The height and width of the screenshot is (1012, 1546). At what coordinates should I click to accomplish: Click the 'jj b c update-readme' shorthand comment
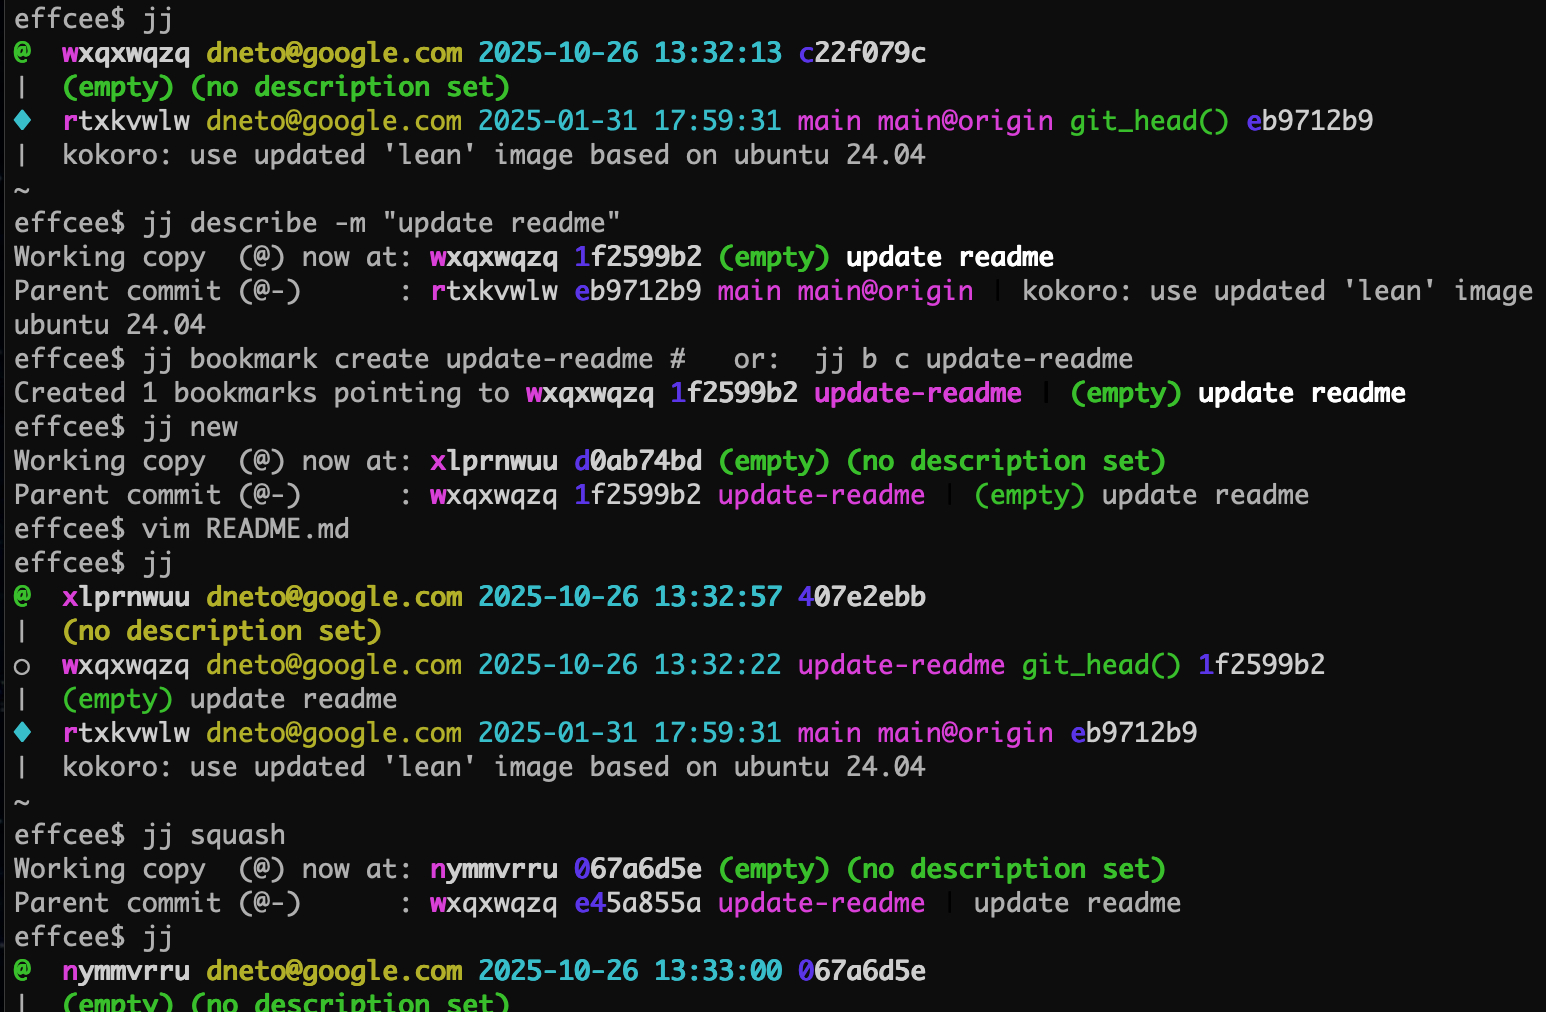pyautogui.click(x=973, y=358)
